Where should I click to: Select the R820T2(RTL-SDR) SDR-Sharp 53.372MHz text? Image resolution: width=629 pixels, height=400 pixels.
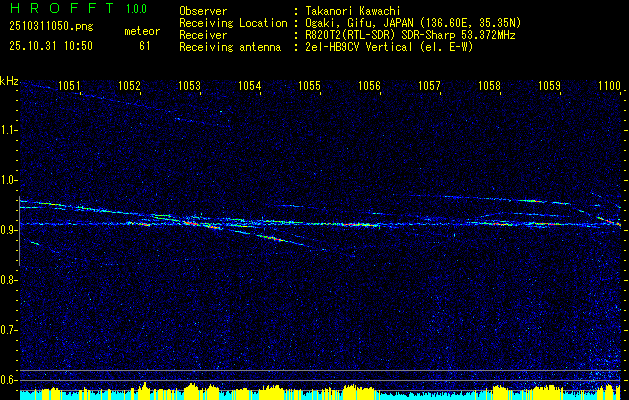coord(410,35)
